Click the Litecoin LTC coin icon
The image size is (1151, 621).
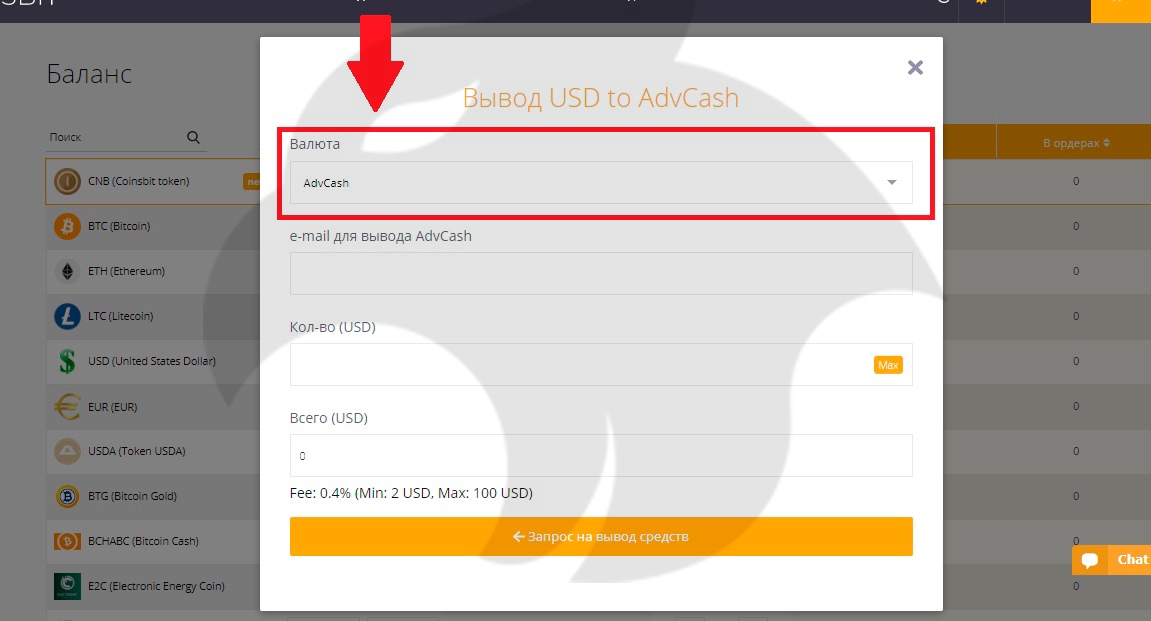tap(67, 317)
